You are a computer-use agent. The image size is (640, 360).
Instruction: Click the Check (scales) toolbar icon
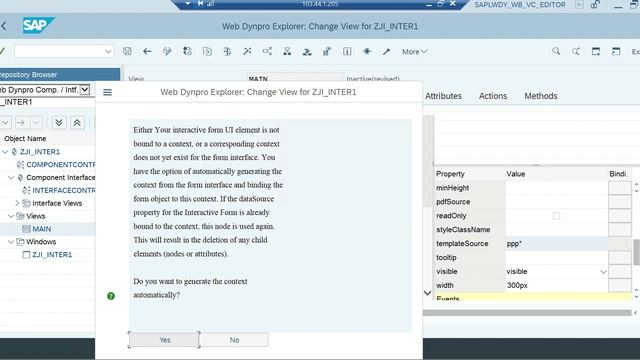(x=227, y=51)
